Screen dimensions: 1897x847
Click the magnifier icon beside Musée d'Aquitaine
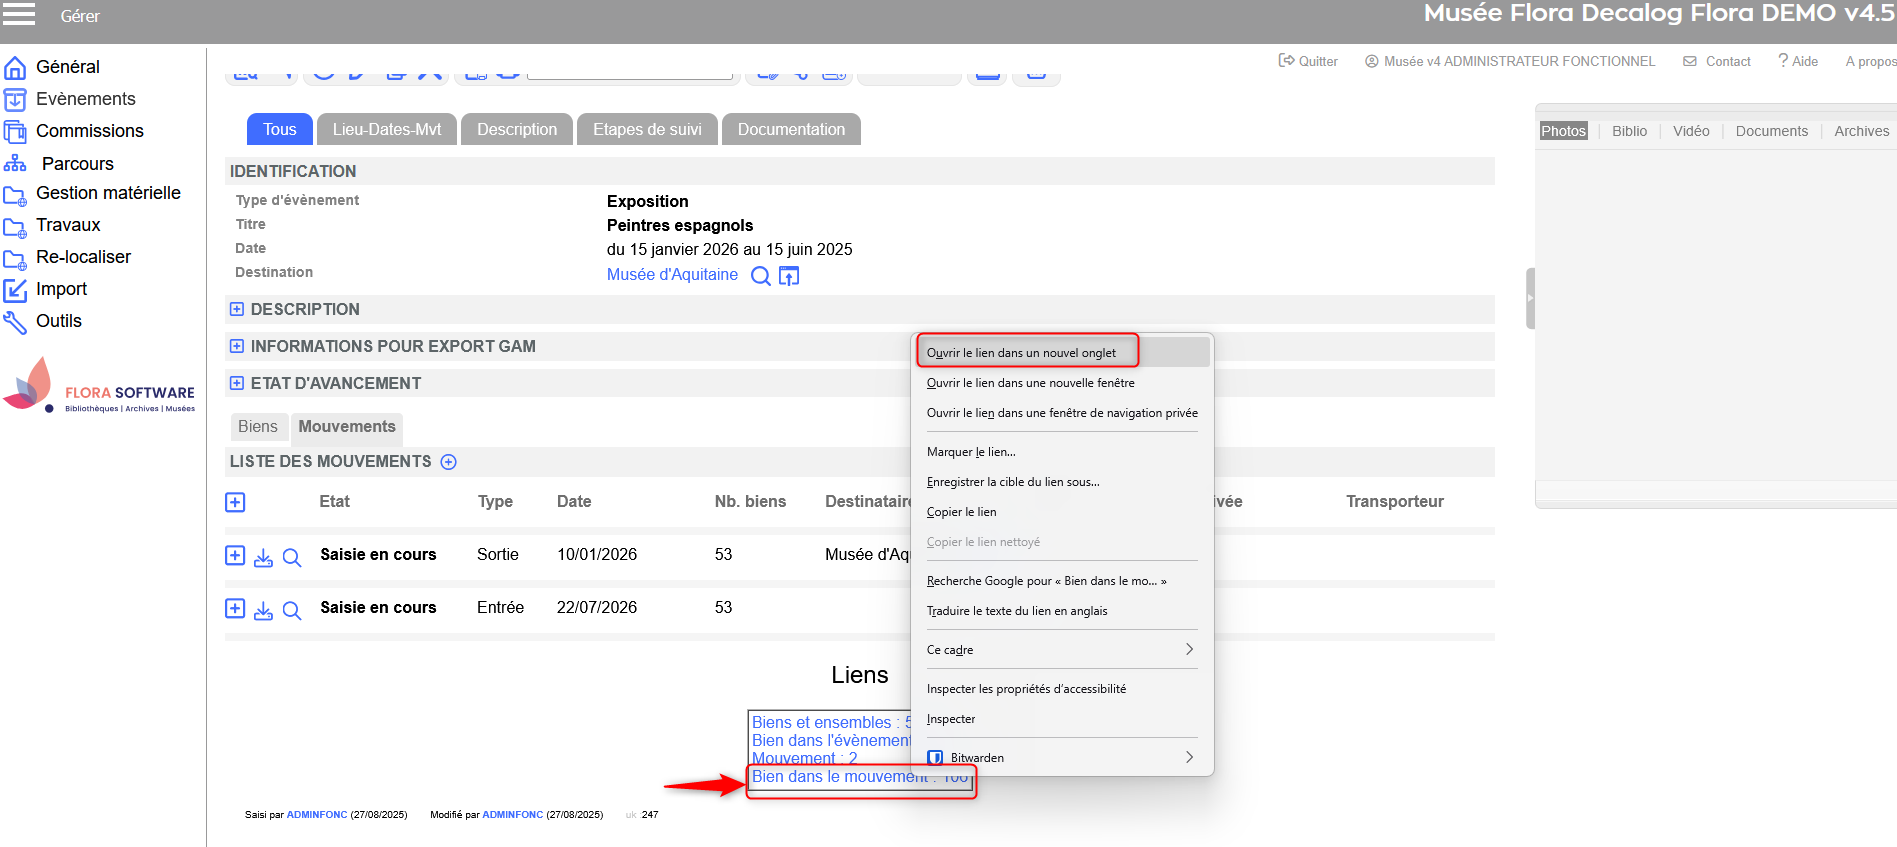(x=760, y=276)
